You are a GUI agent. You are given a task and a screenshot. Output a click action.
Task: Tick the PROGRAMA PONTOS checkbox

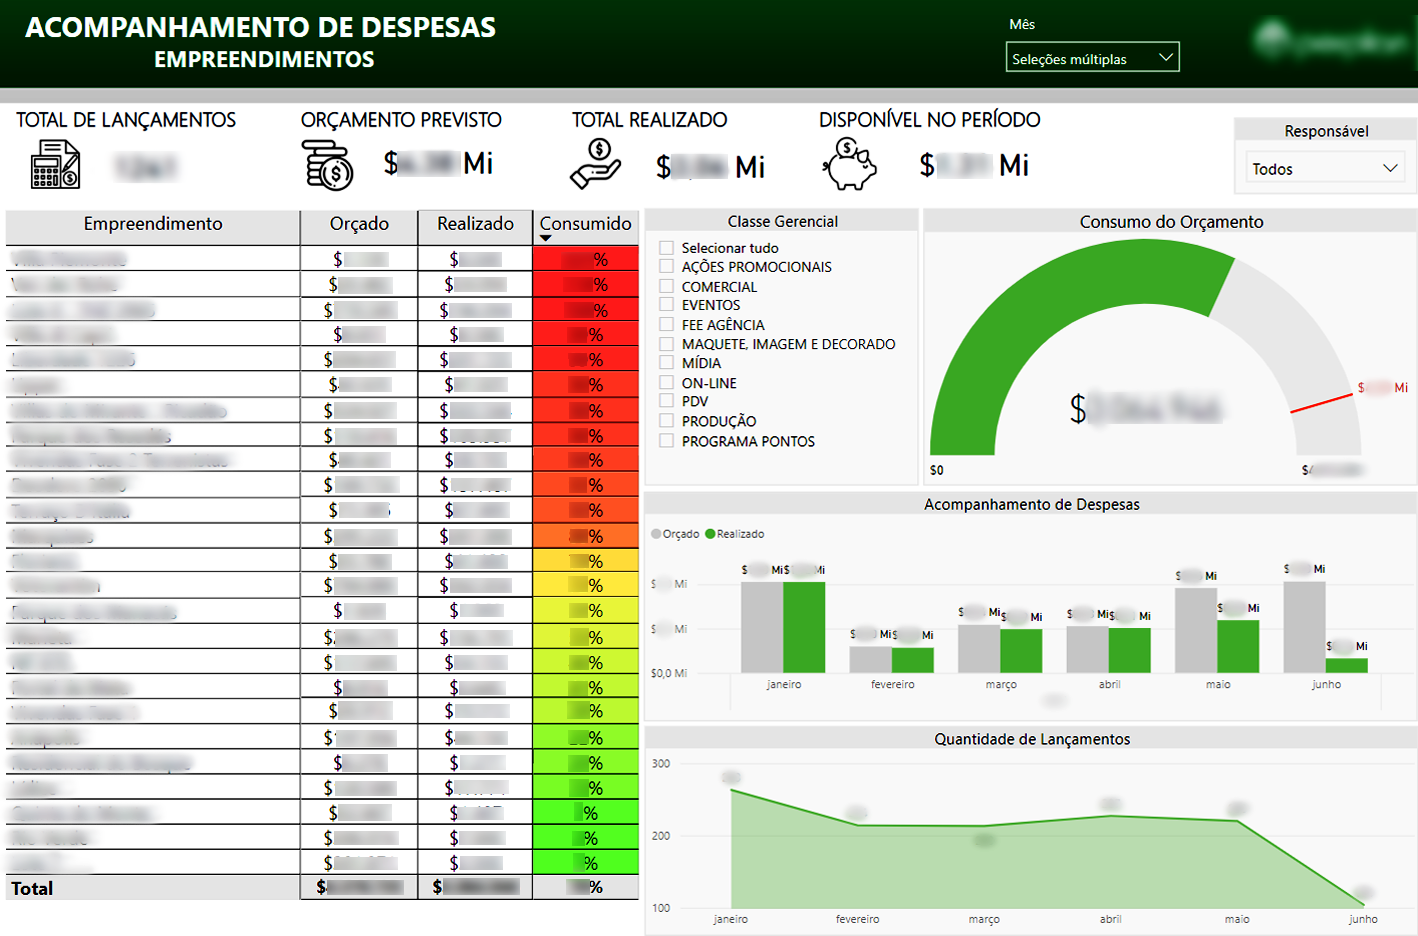click(666, 441)
